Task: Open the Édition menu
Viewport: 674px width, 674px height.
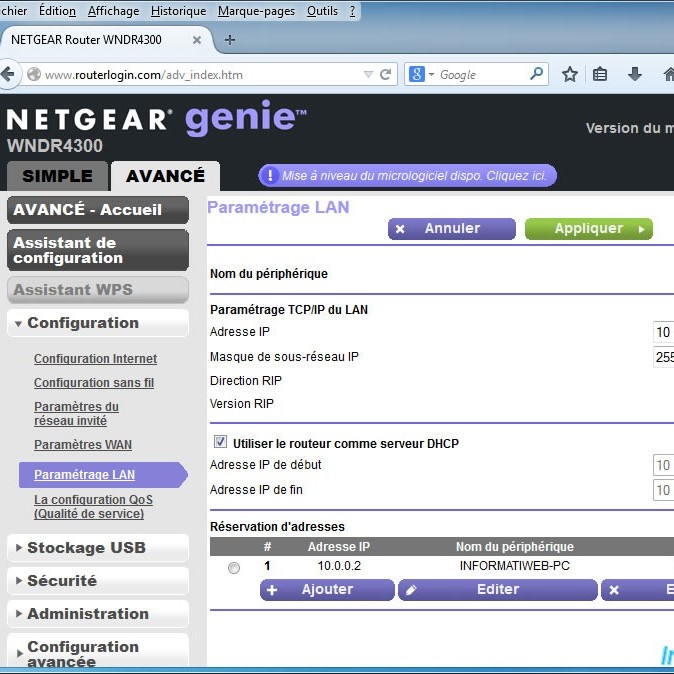Action: click(x=57, y=11)
